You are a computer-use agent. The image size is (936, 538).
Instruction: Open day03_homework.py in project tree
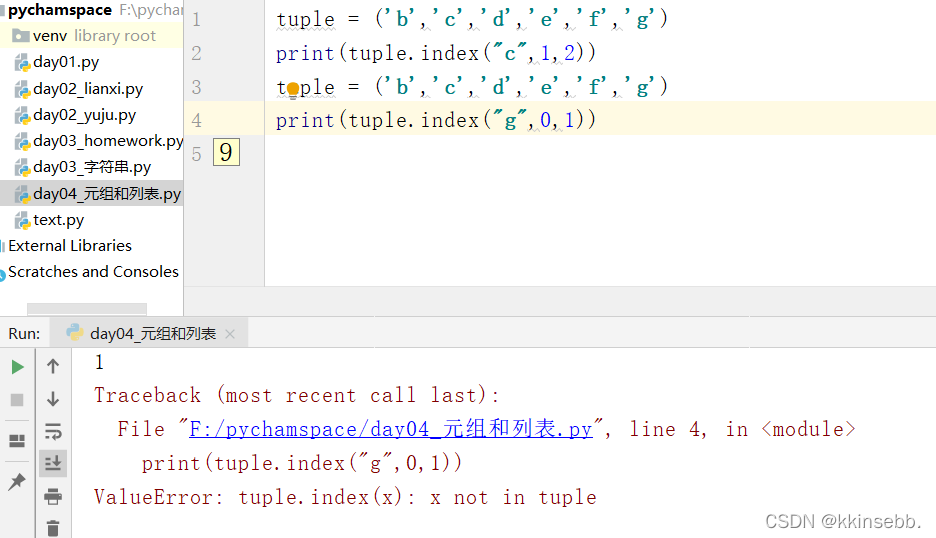[107, 141]
